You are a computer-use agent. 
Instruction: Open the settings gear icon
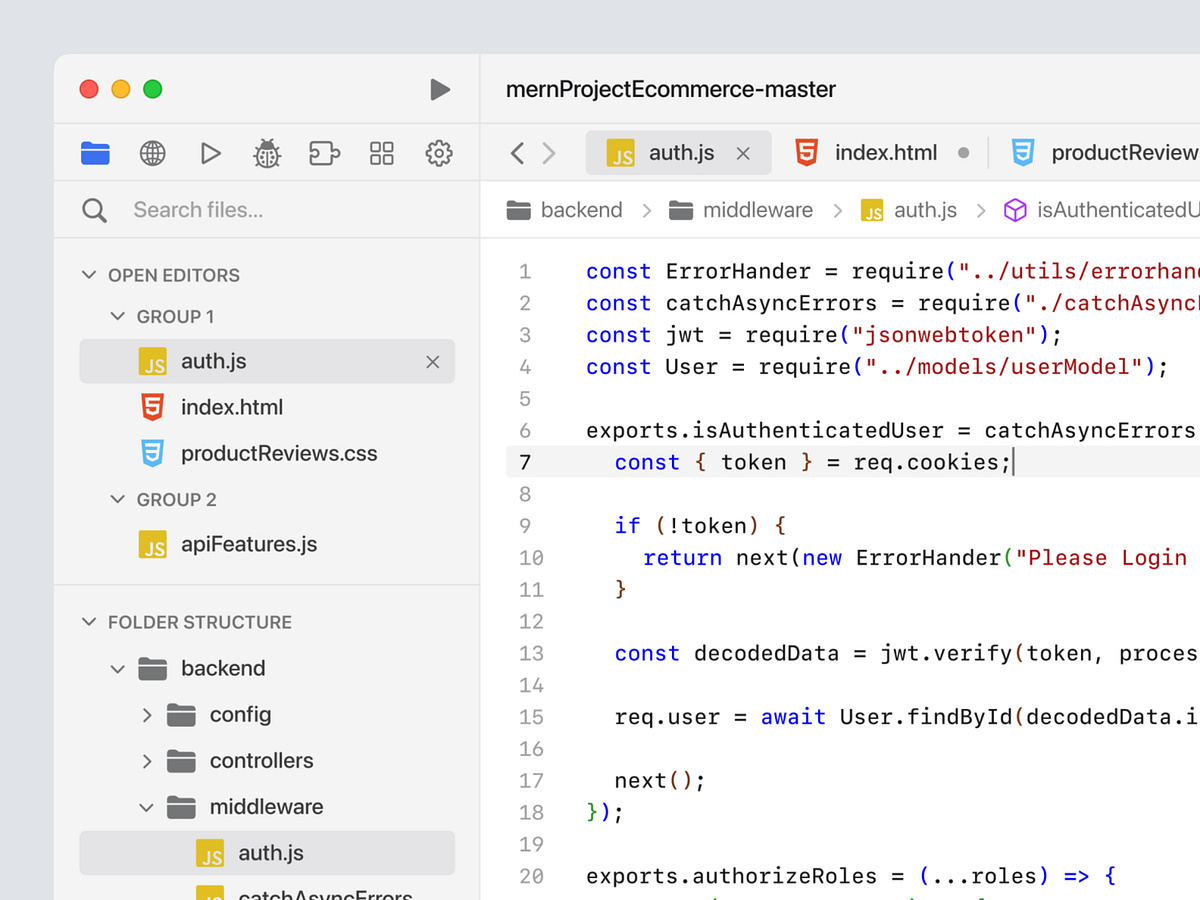pyautogui.click(x=438, y=153)
